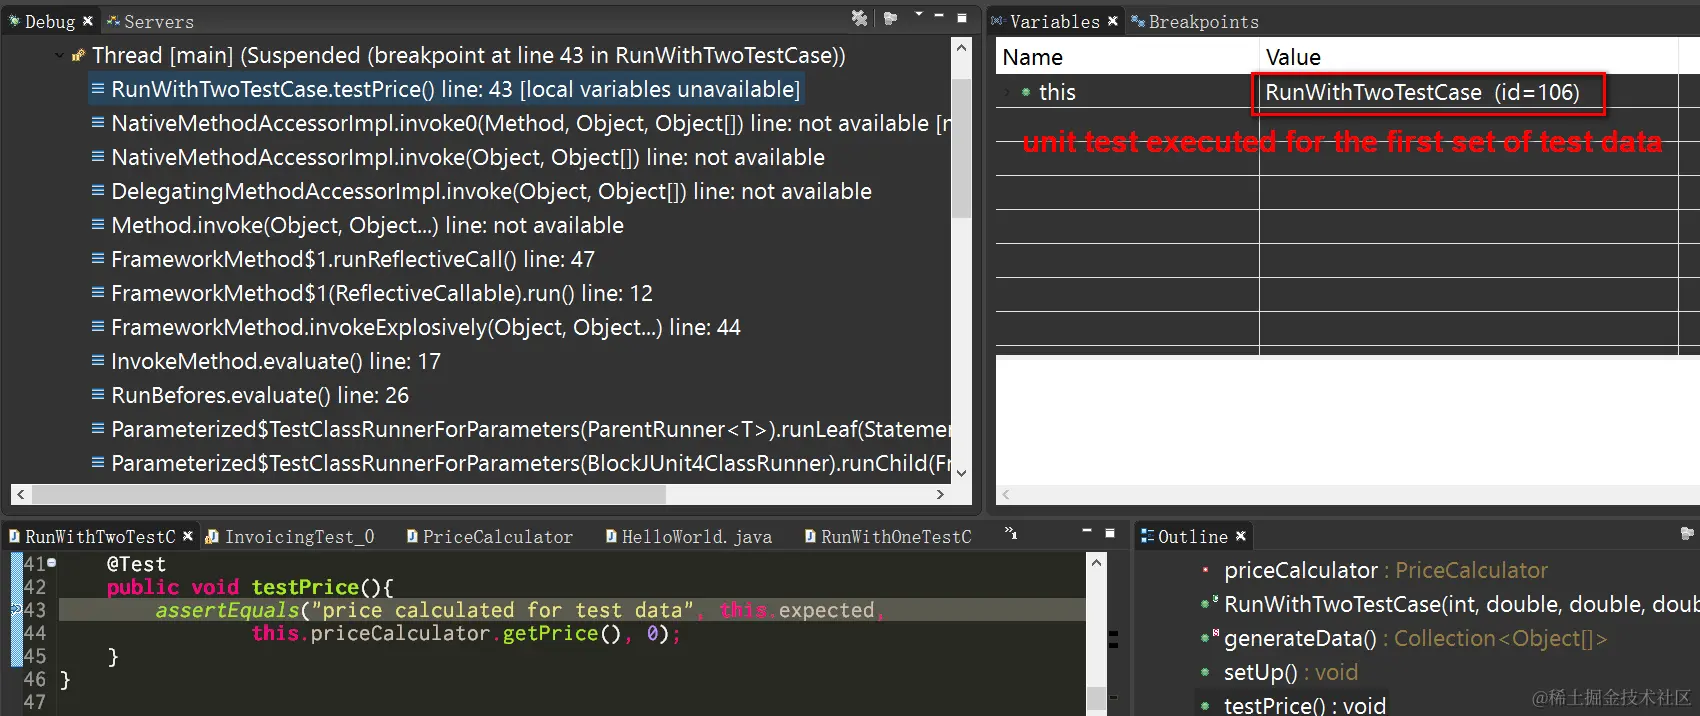Image resolution: width=1700 pixels, height=716 pixels.
Task: Close the Debug view tab
Action: click(88, 21)
